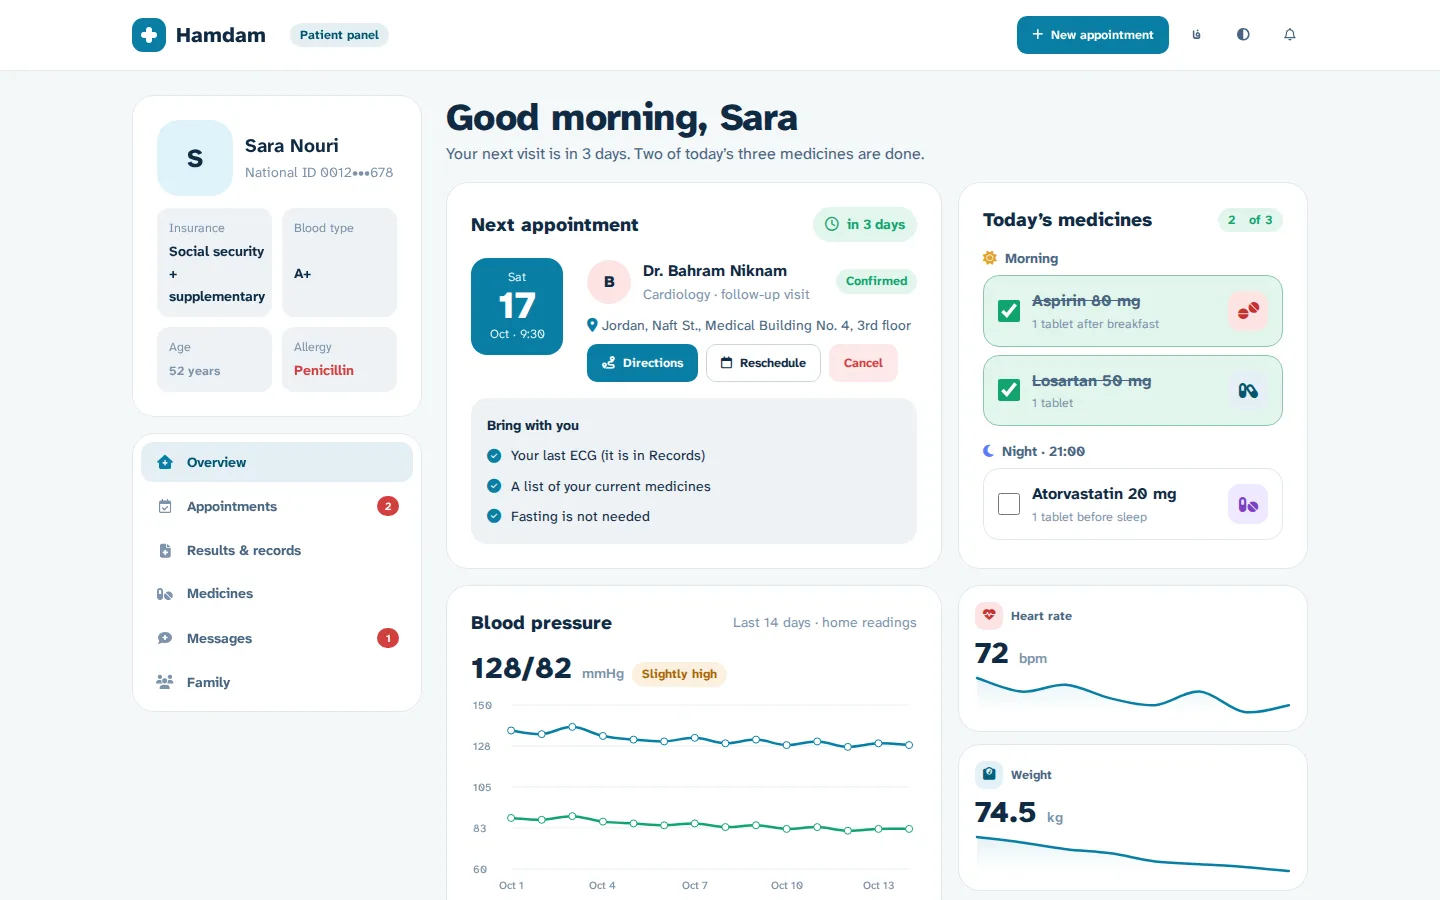The image size is (1440, 900).
Task: Uncheck the Aspirin 80 mg checkbox
Action: [1009, 311]
